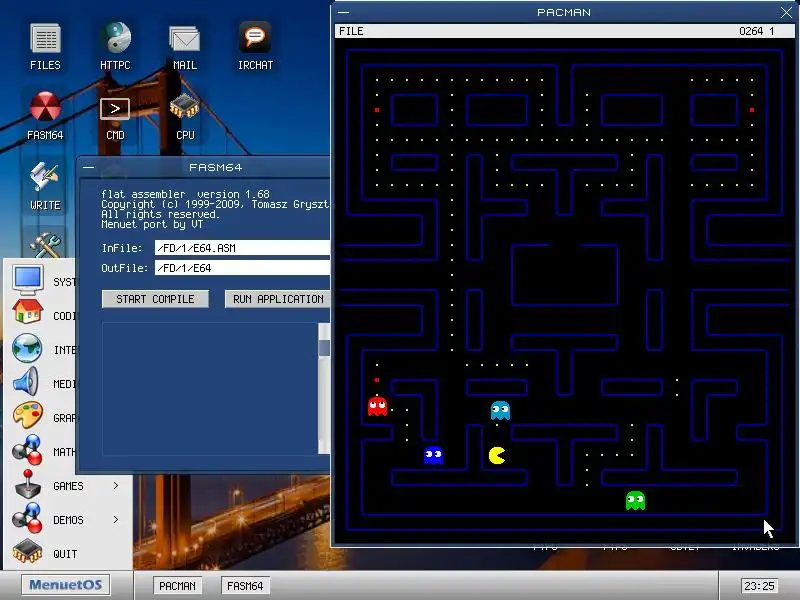Click the green ghost in Pacman
Image resolution: width=800 pixels, height=600 pixels.
(x=635, y=501)
